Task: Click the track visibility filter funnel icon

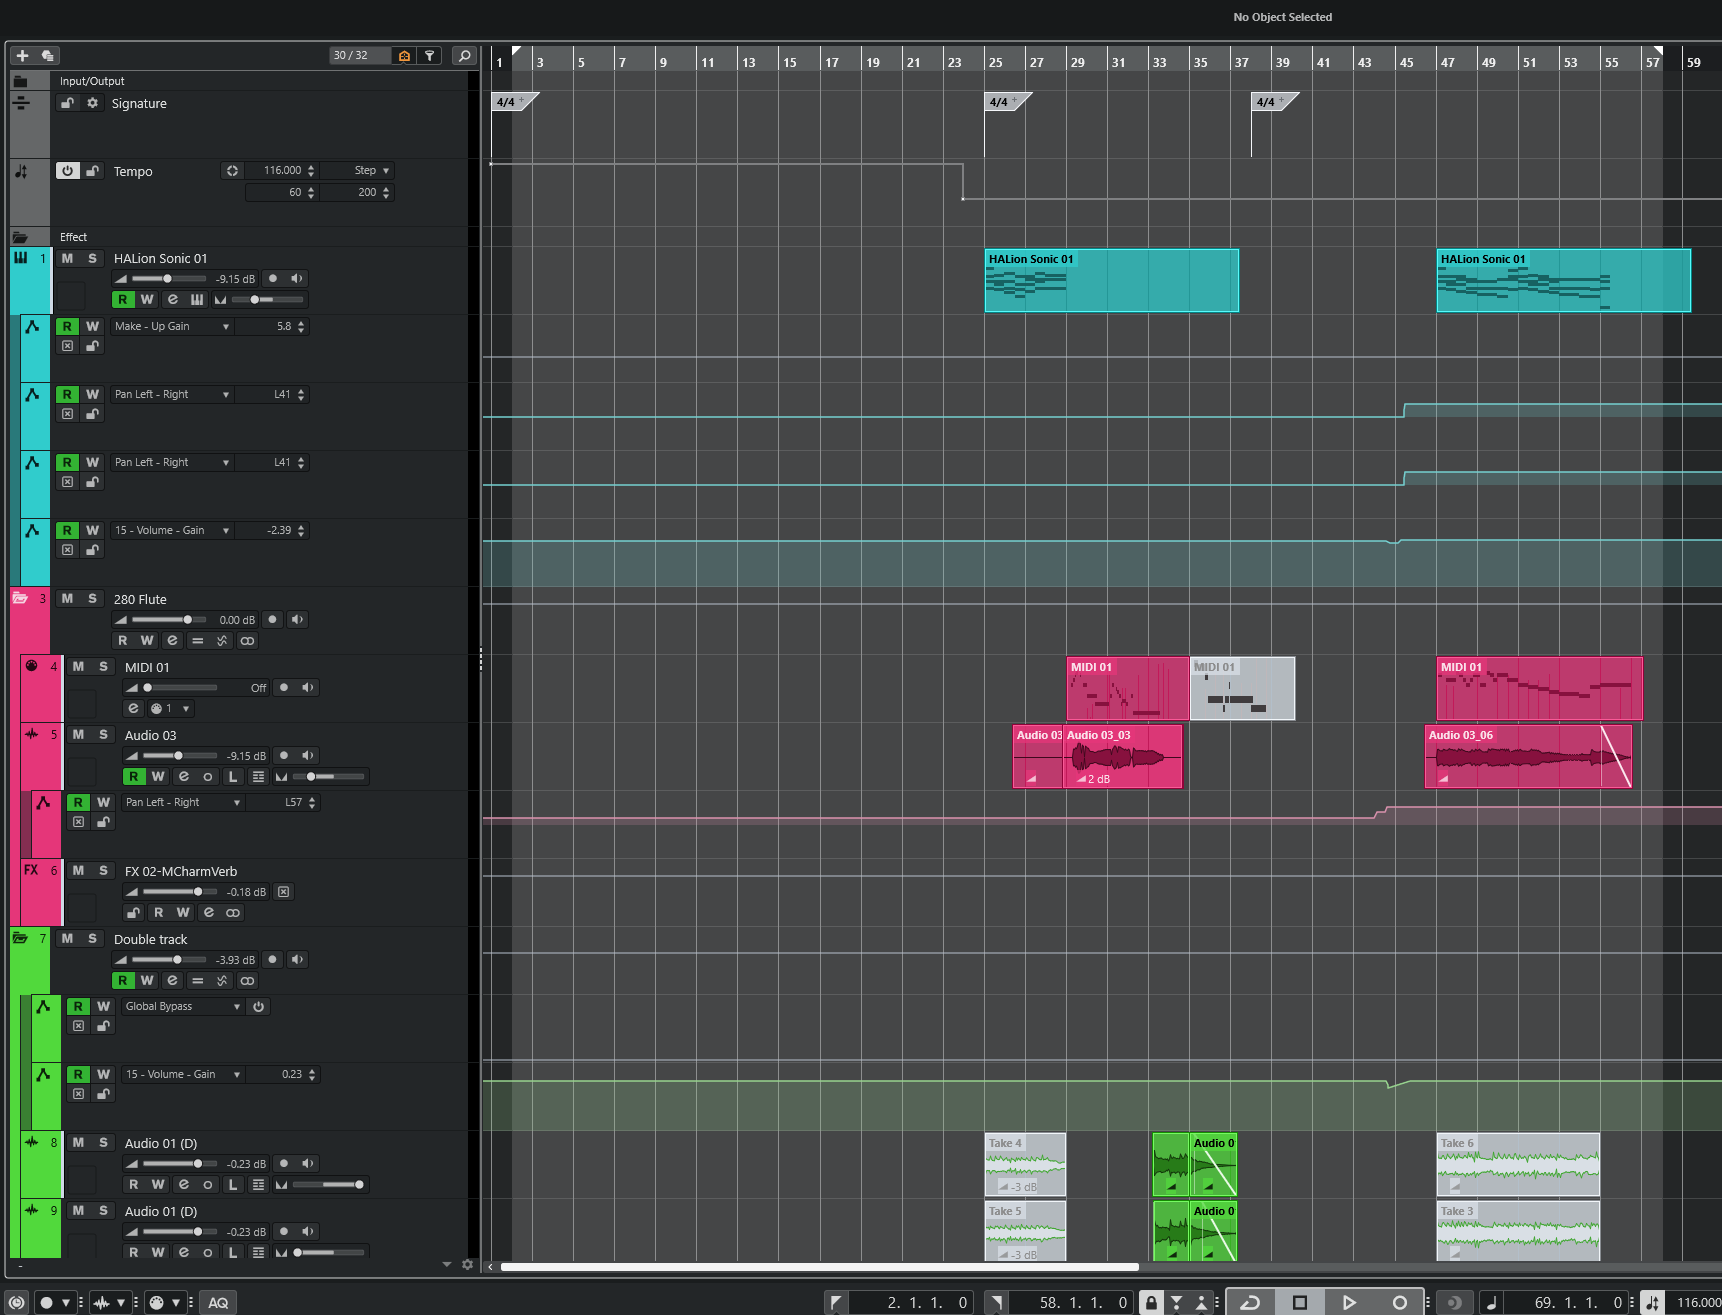Action: tap(429, 56)
